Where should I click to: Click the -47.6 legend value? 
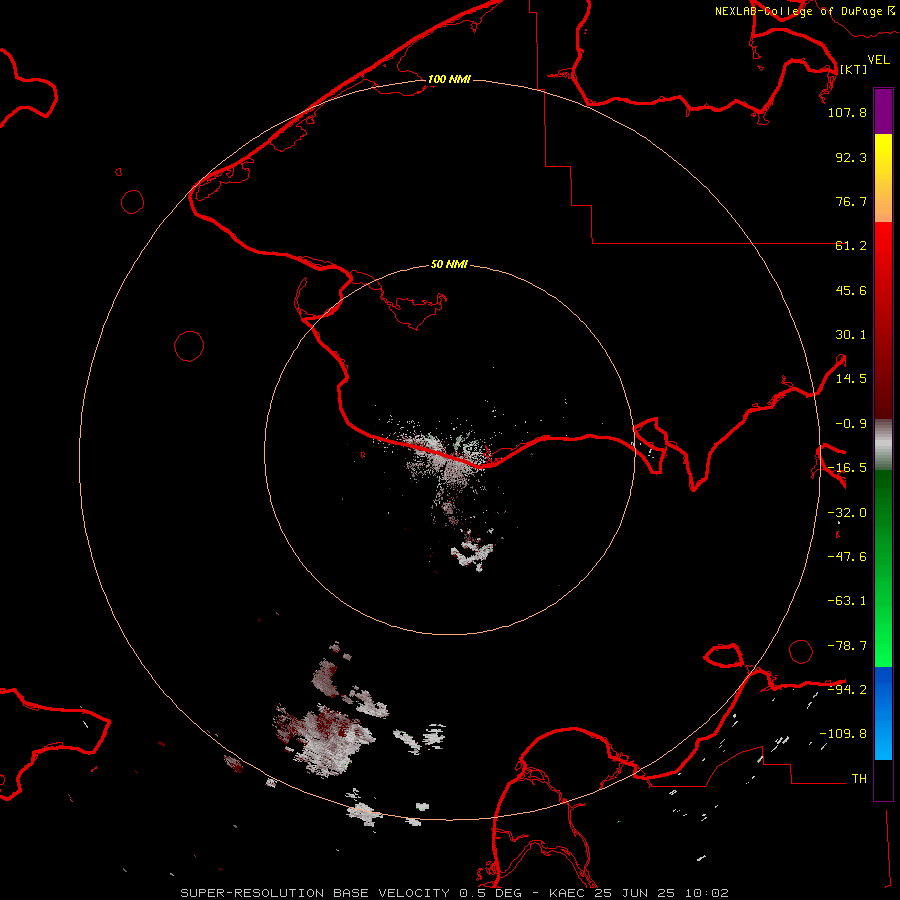[x=847, y=557]
